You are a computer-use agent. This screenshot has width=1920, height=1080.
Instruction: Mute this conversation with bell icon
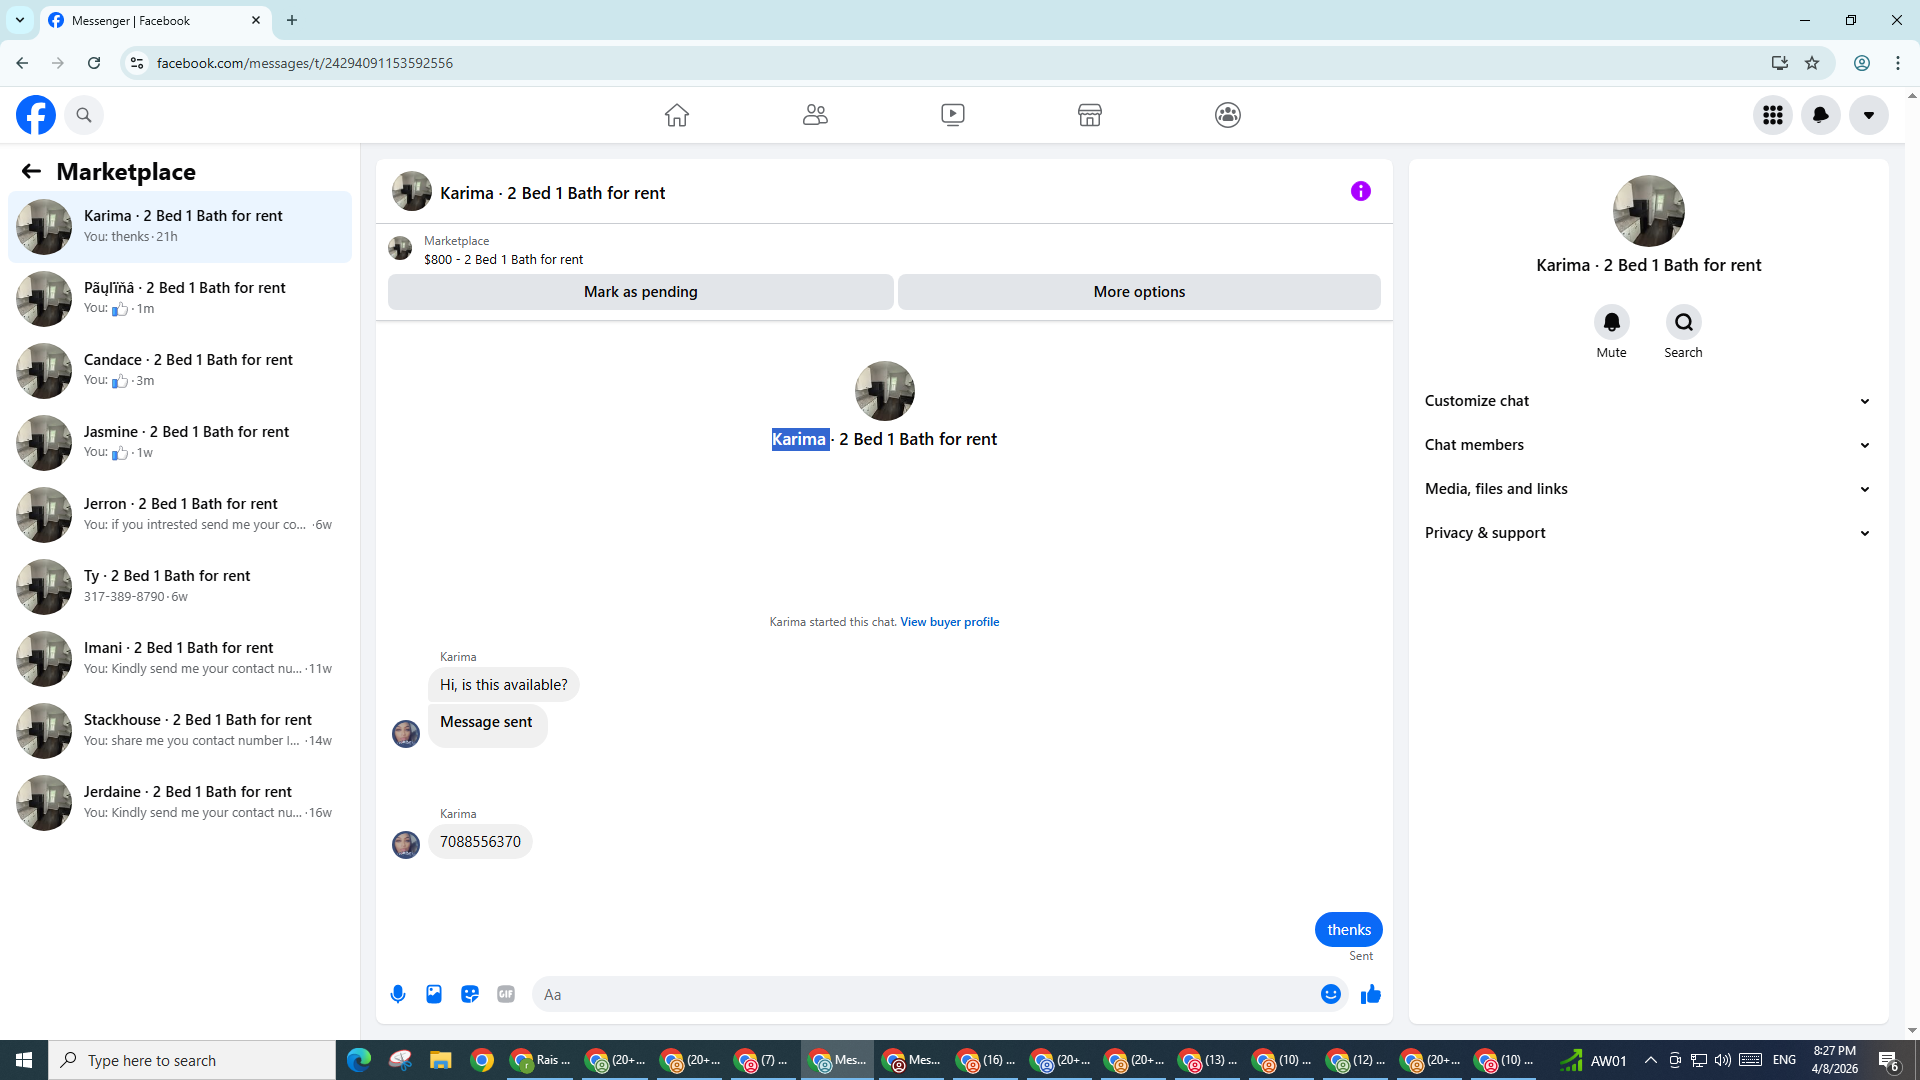[1611, 322]
